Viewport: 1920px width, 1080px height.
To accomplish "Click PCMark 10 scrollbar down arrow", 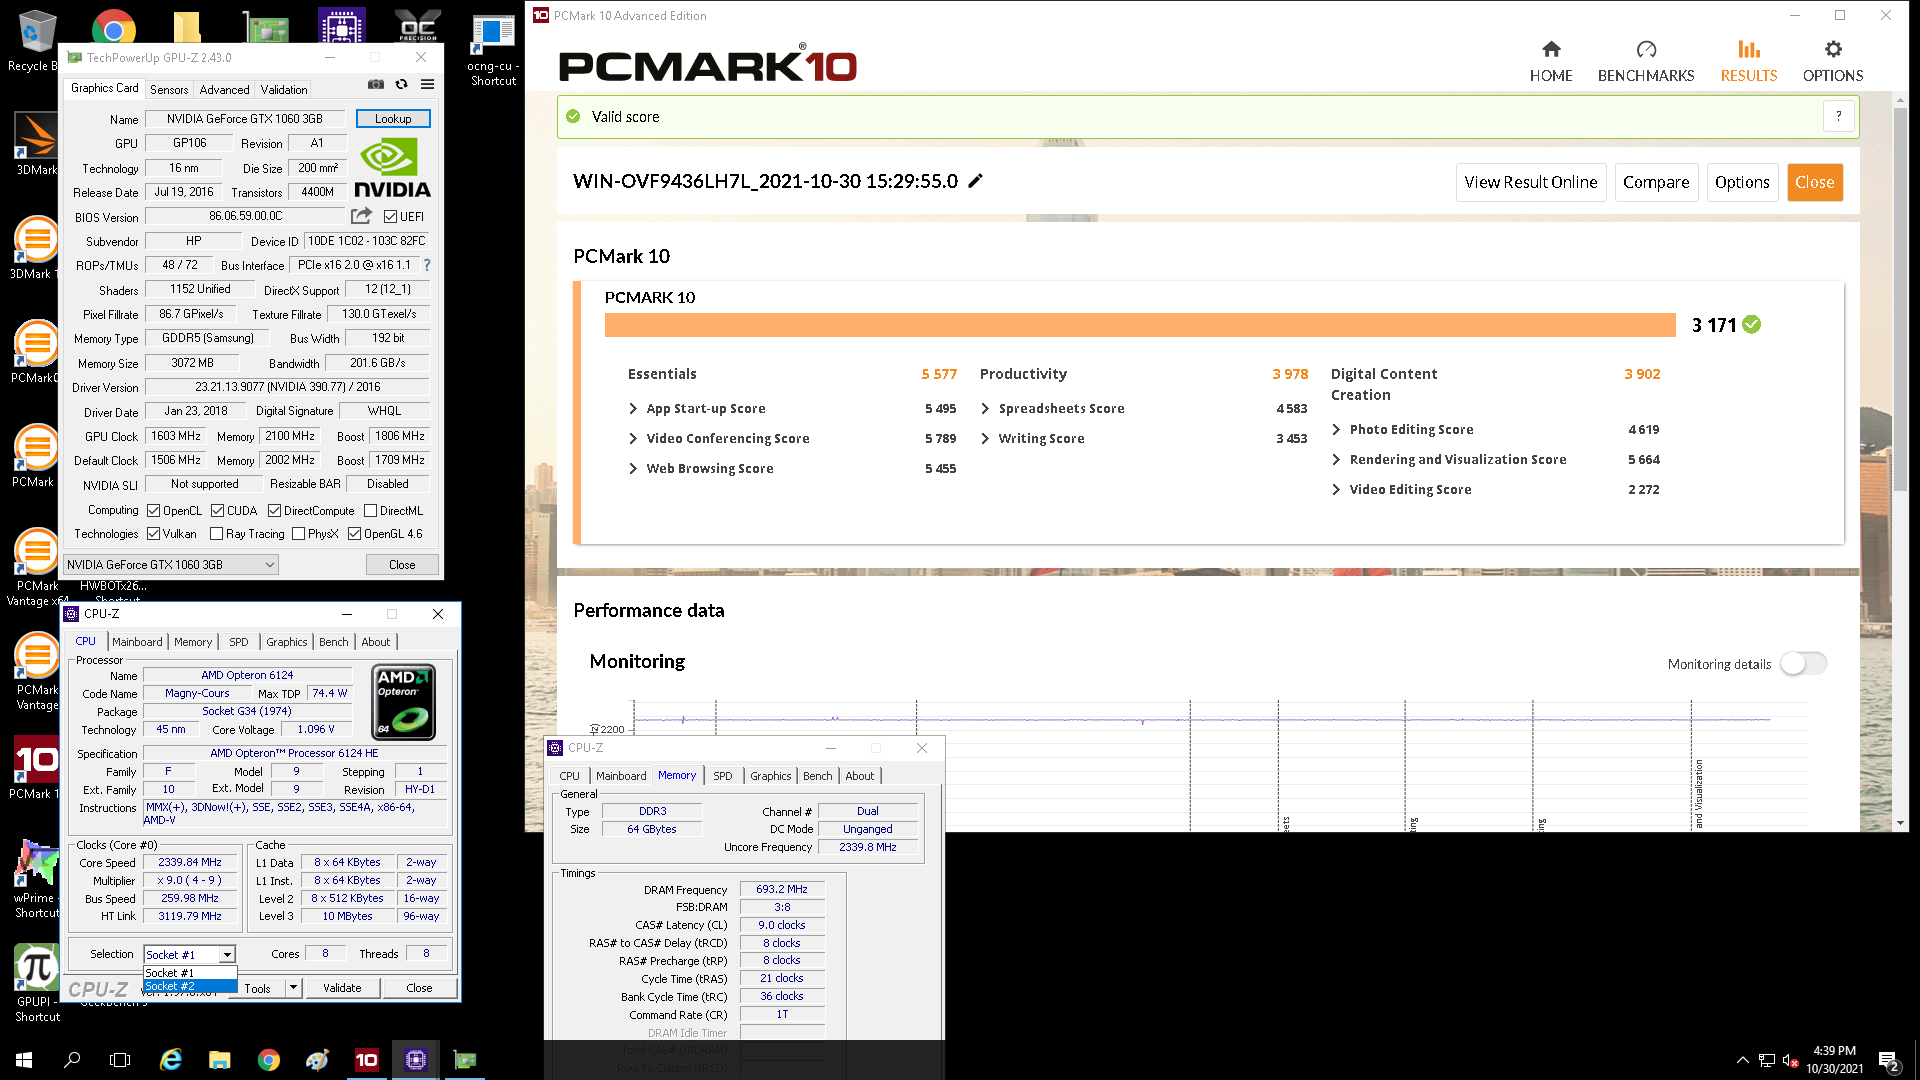I will click(1900, 823).
